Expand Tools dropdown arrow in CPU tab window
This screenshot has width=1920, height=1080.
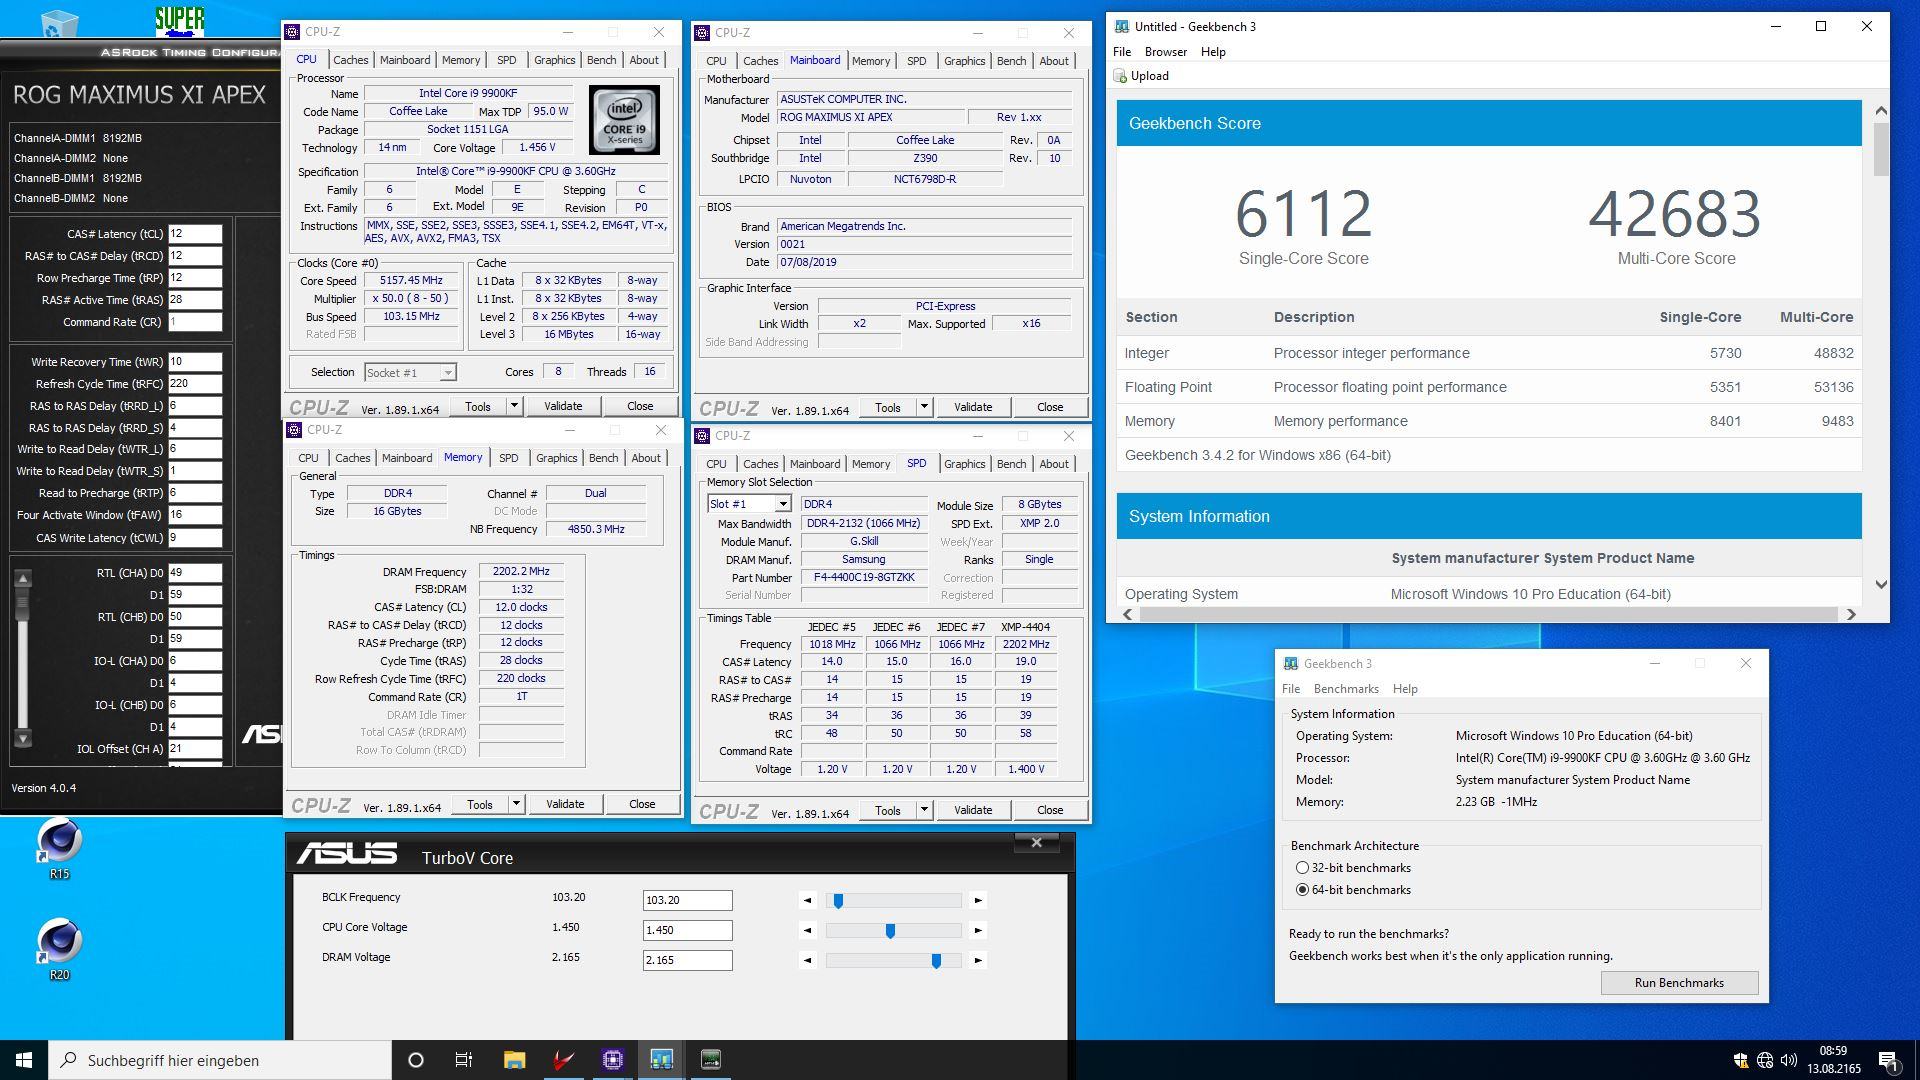click(x=514, y=406)
